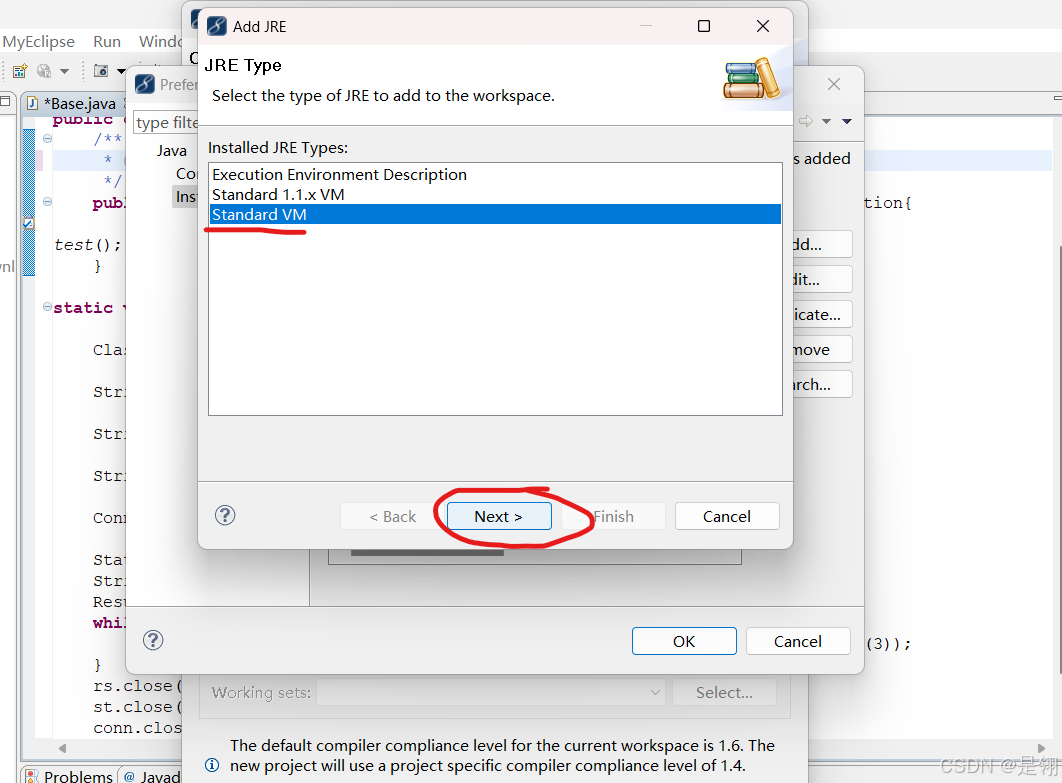The image size is (1062, 783).
Task: Click the new report wizard icon on the toolbar
Action: [x=17, y=70]
